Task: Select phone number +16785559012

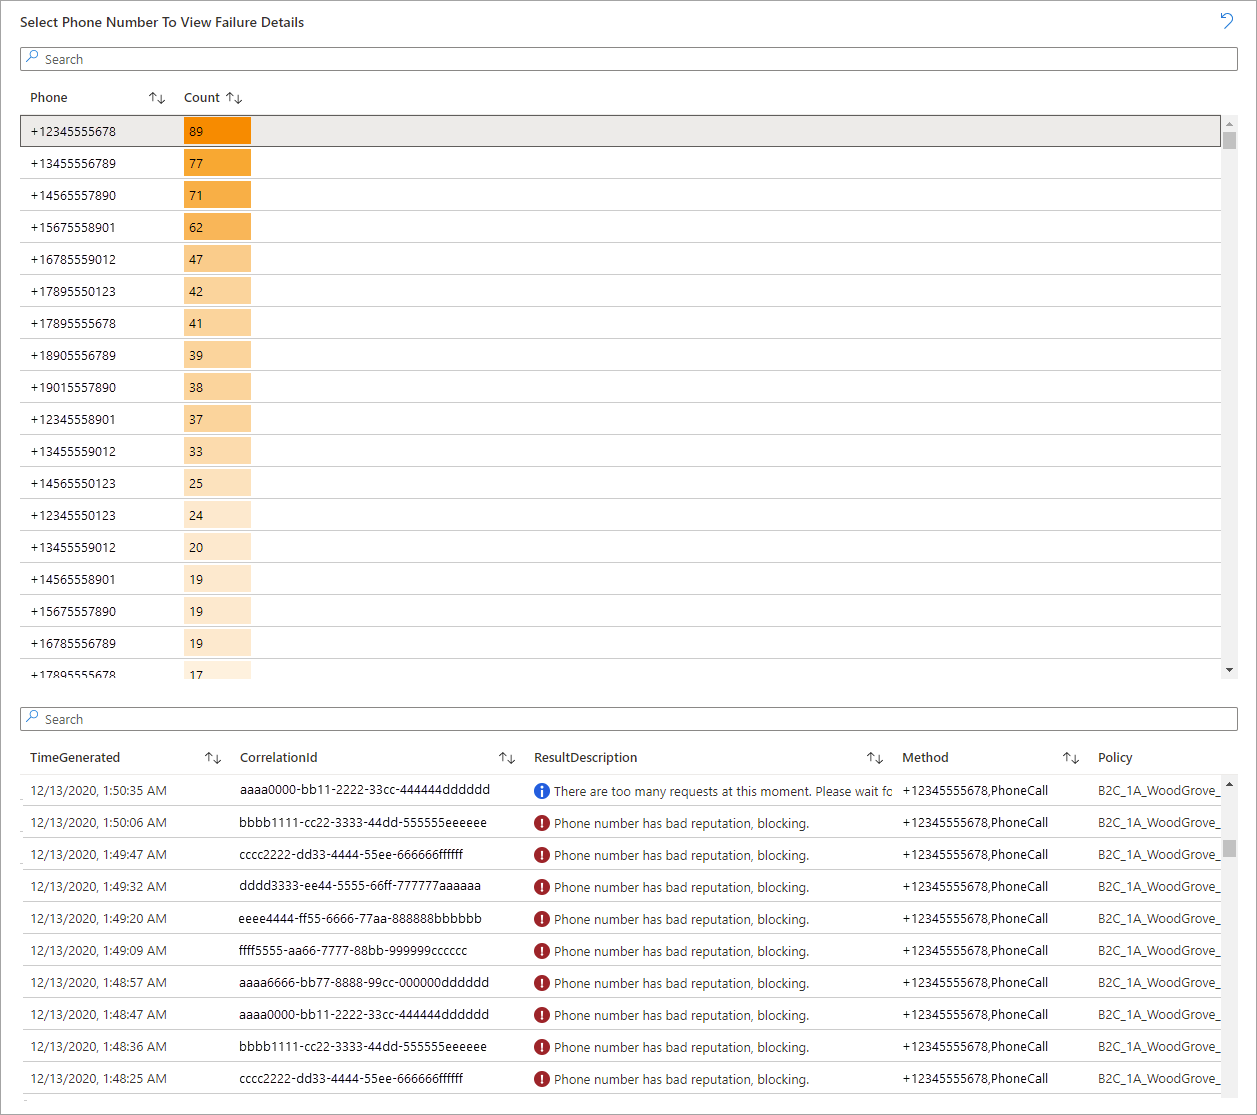Action: (x=73, y=259)
